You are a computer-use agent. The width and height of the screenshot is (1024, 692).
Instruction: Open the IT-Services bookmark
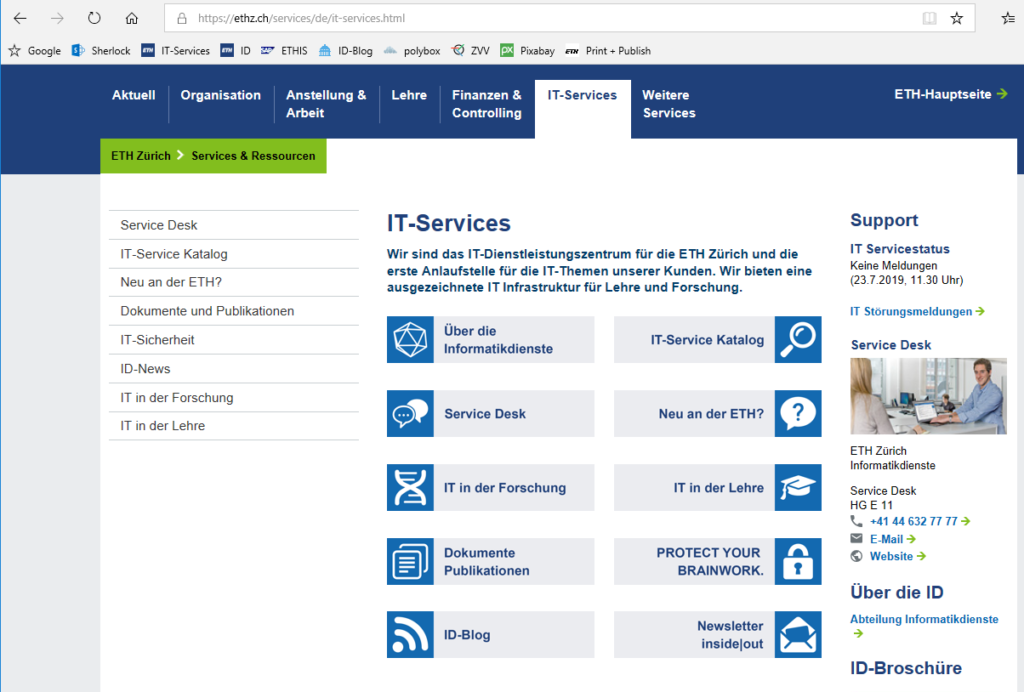[x=176, y=51]
